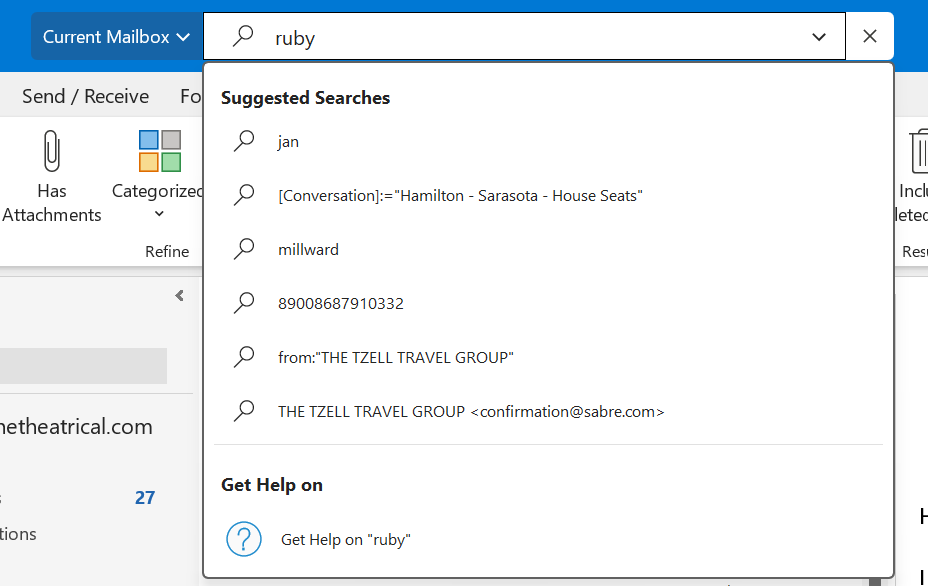928x586 pixels.
Task: Toggle Include Deleted in the Results group
Action: [918, 180]
